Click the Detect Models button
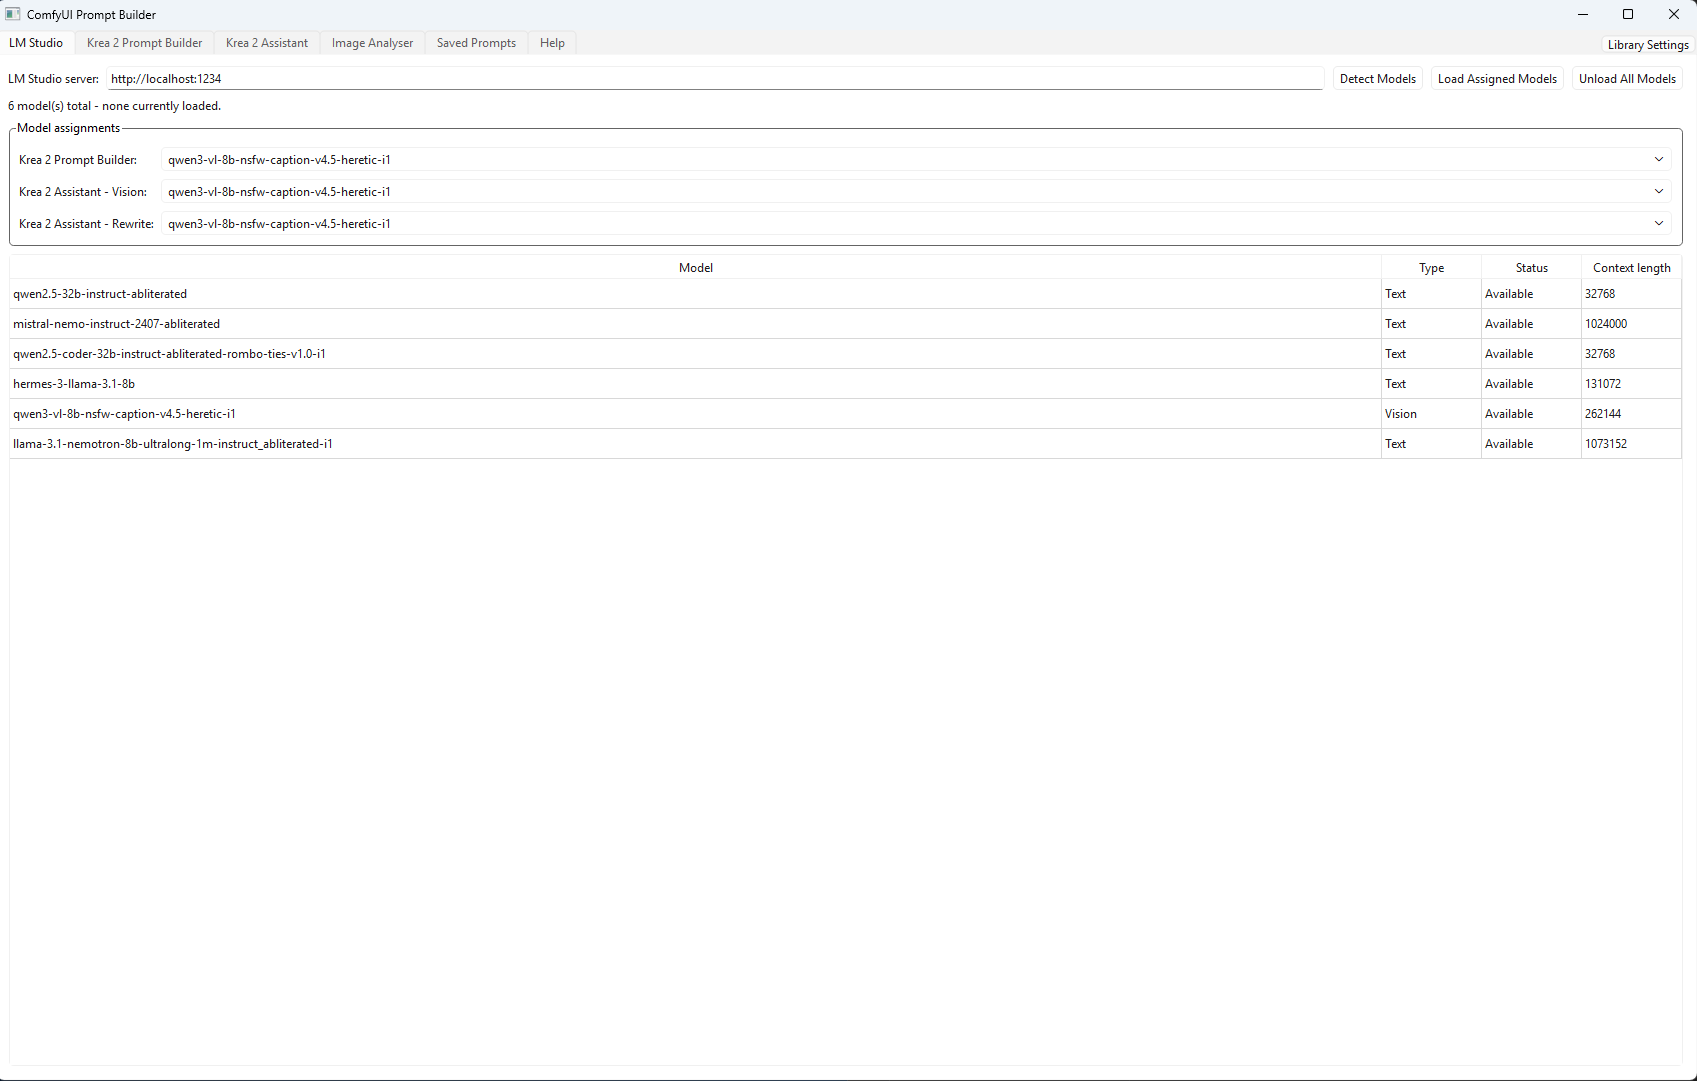This screenshot has height=1081, width=1697. [1377, 79]
